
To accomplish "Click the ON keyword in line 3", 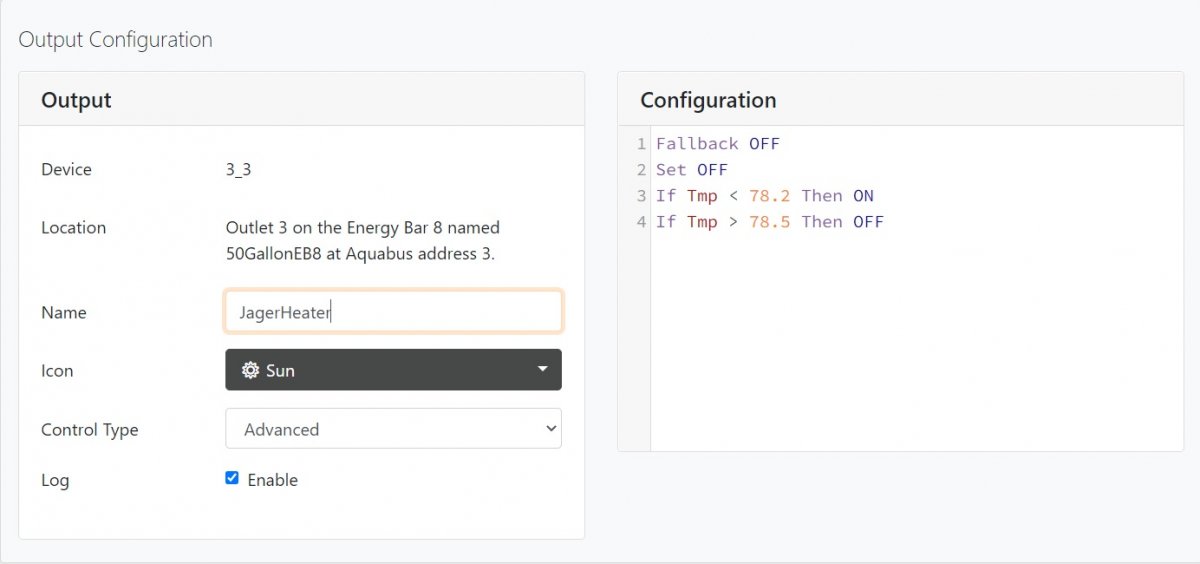I will coord(863,196).
